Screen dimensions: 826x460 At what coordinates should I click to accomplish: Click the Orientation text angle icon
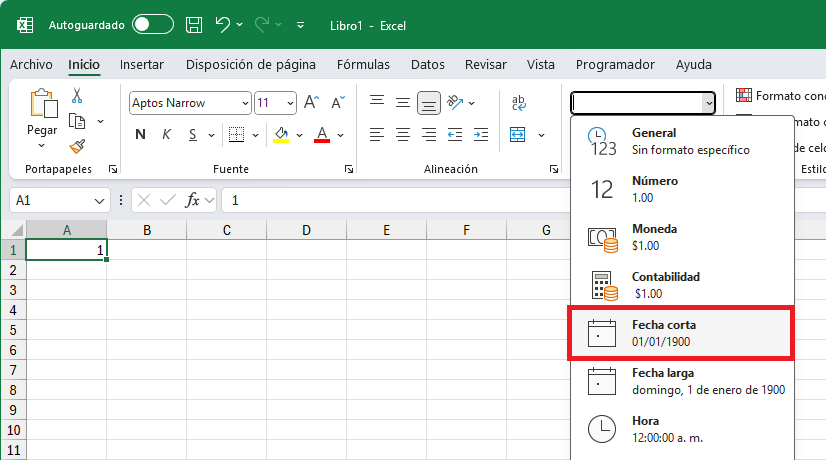click(455, 102)
